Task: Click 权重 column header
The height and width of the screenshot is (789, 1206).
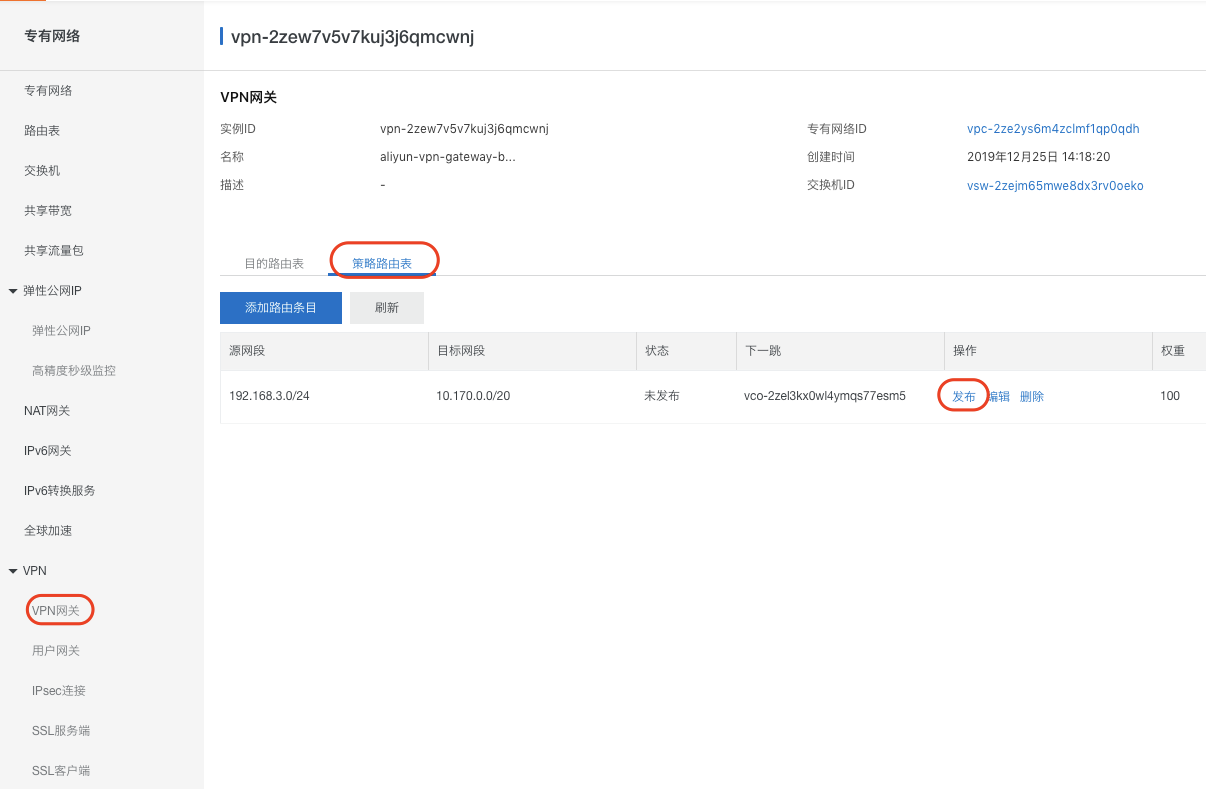Action: pyautogui.click(x=1173, y=351)
